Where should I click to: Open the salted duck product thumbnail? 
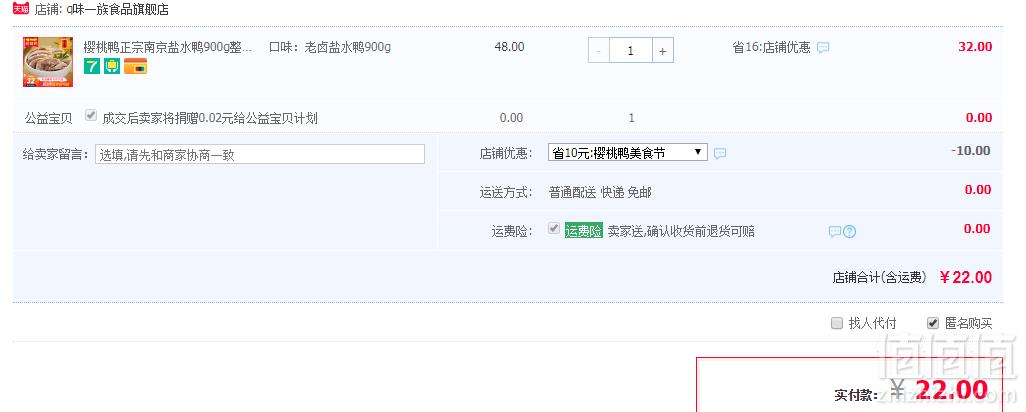click(x=48, y=61)
